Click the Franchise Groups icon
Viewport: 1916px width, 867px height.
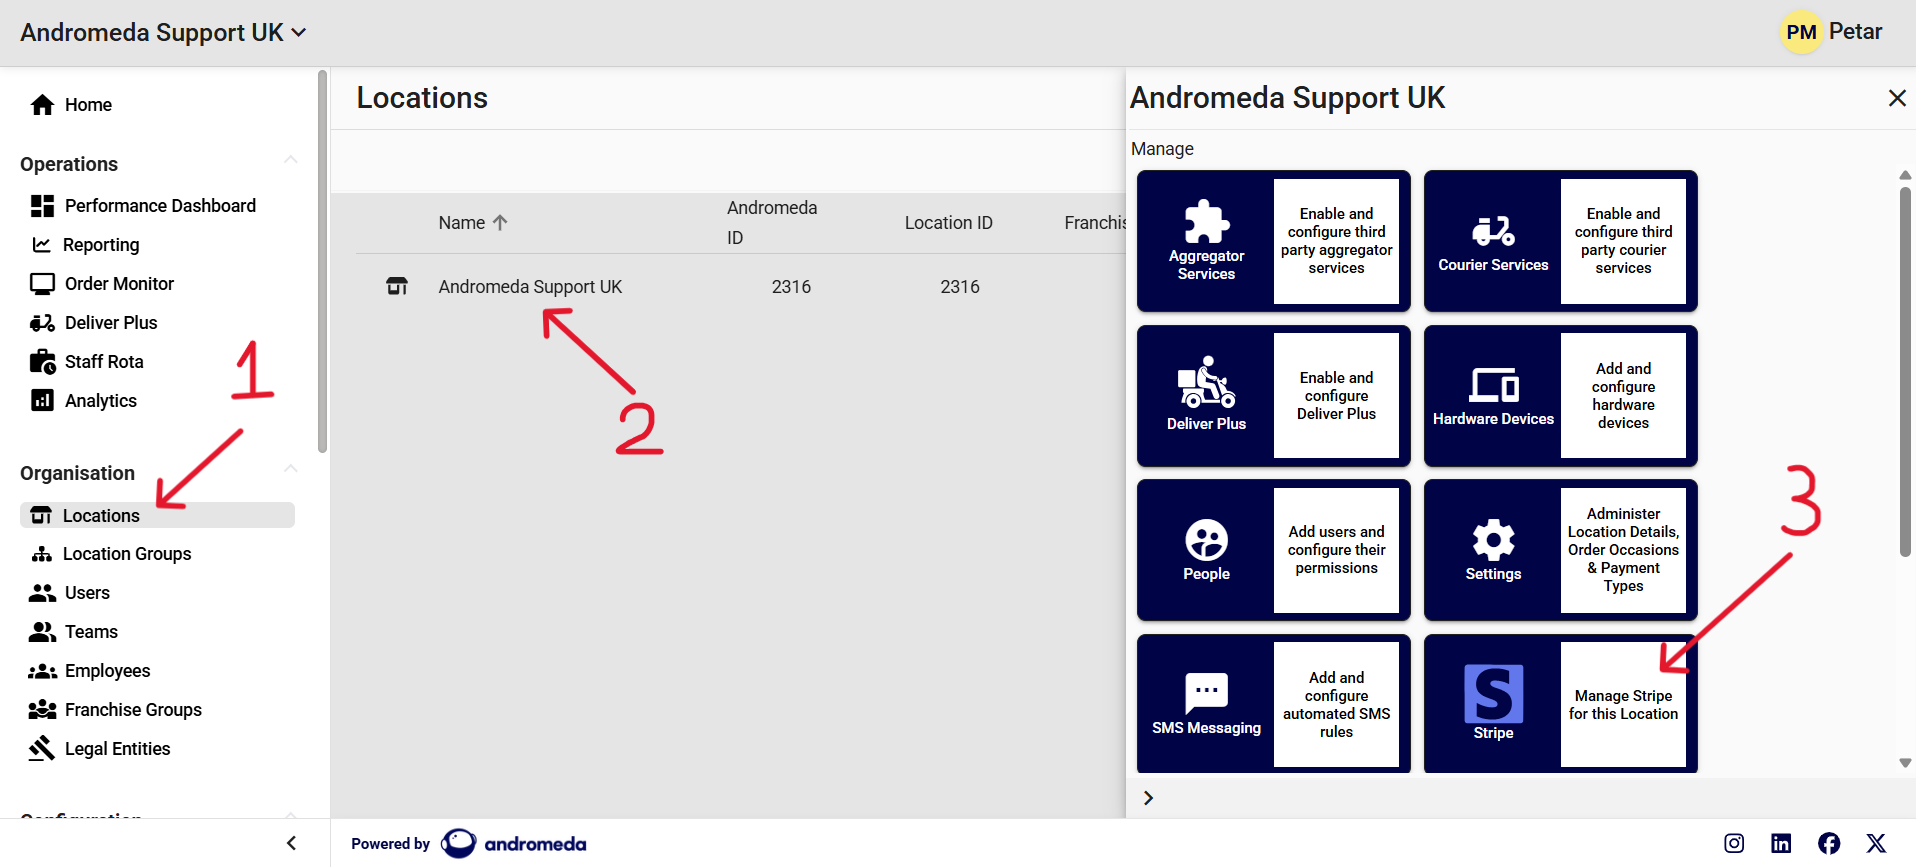point(42,710)
